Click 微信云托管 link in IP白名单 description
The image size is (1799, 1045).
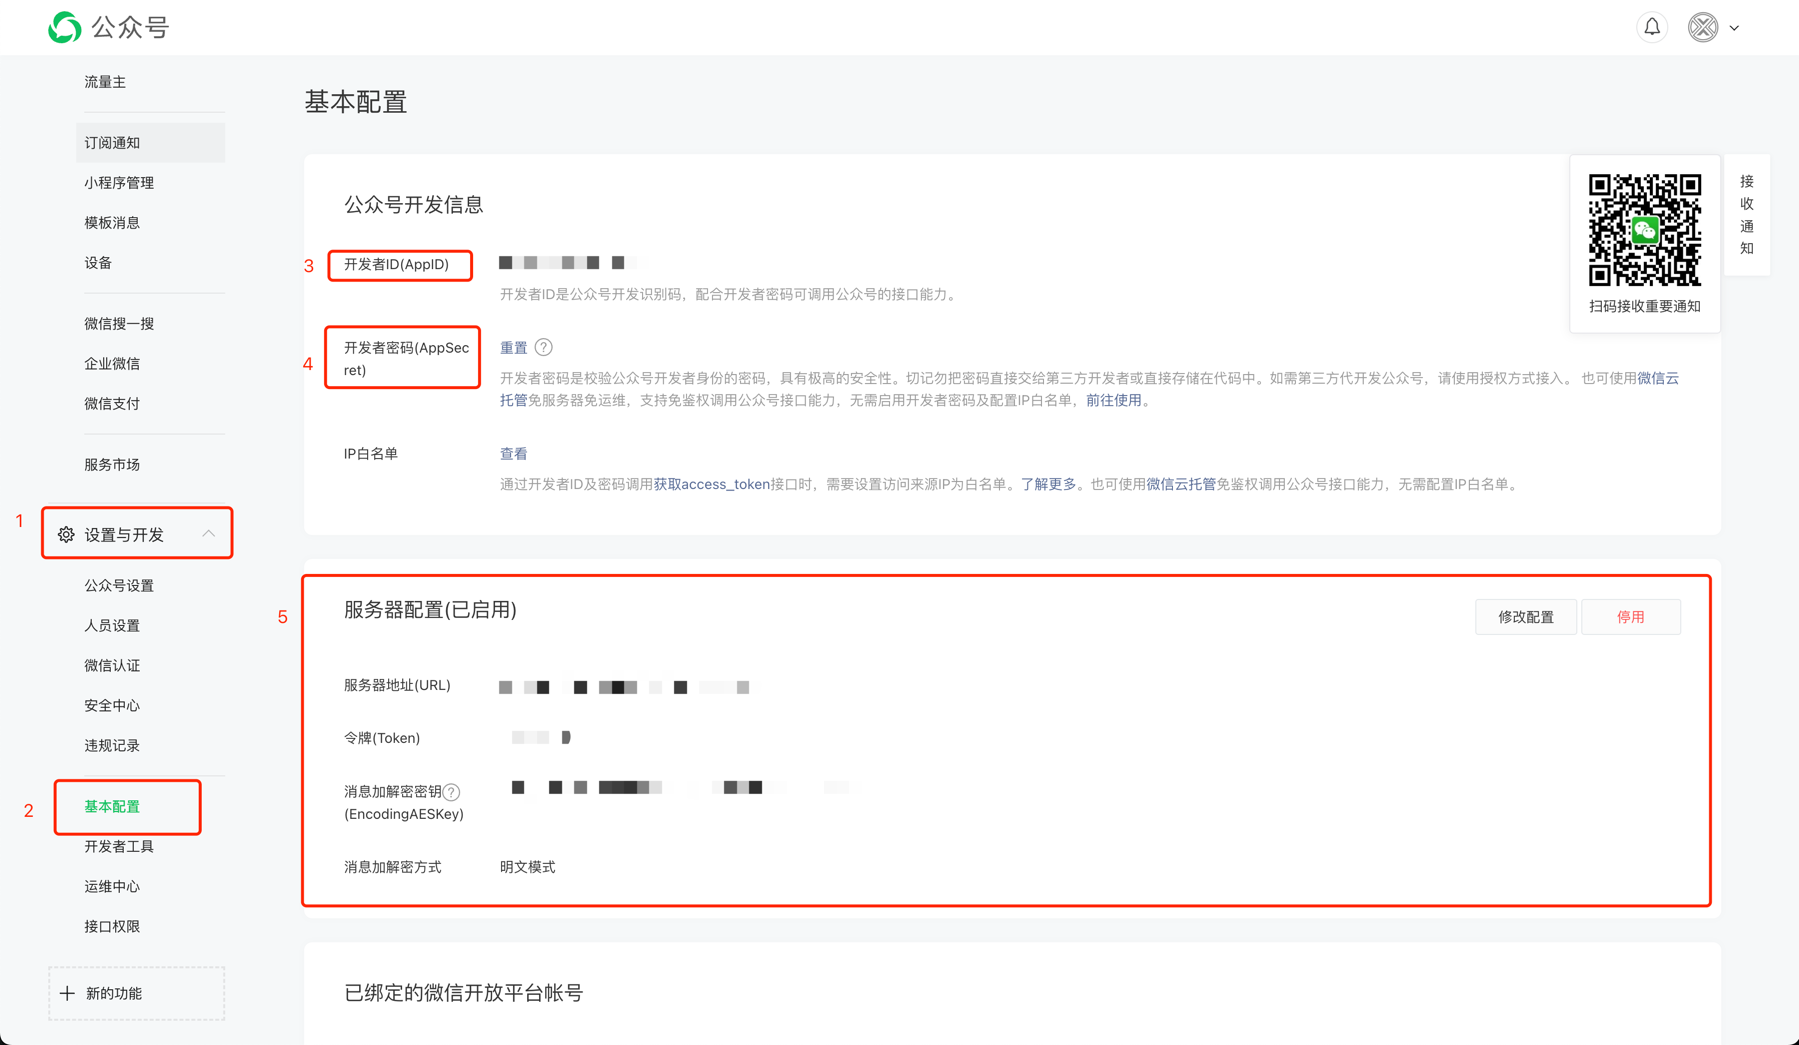(x=1181, y=484)
